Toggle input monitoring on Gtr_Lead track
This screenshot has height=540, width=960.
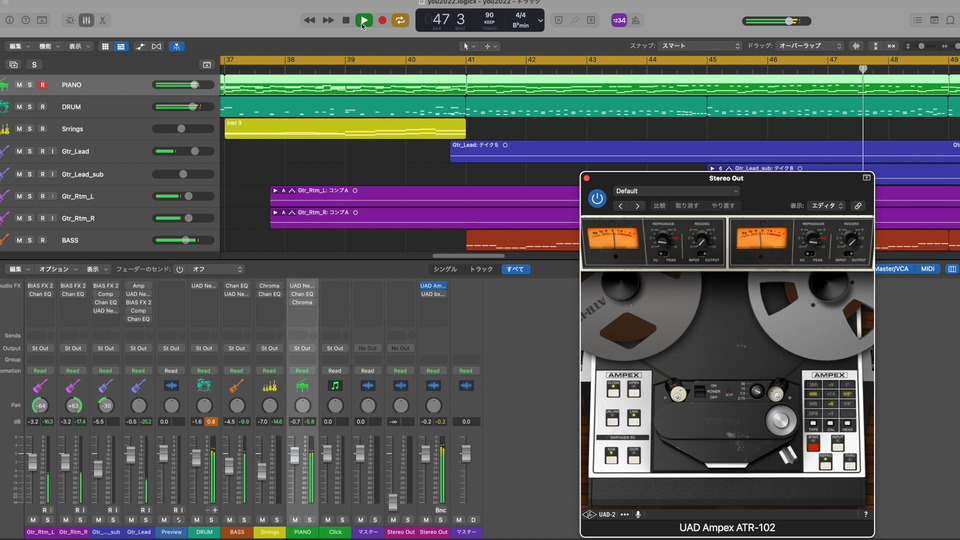click(53, 151)
